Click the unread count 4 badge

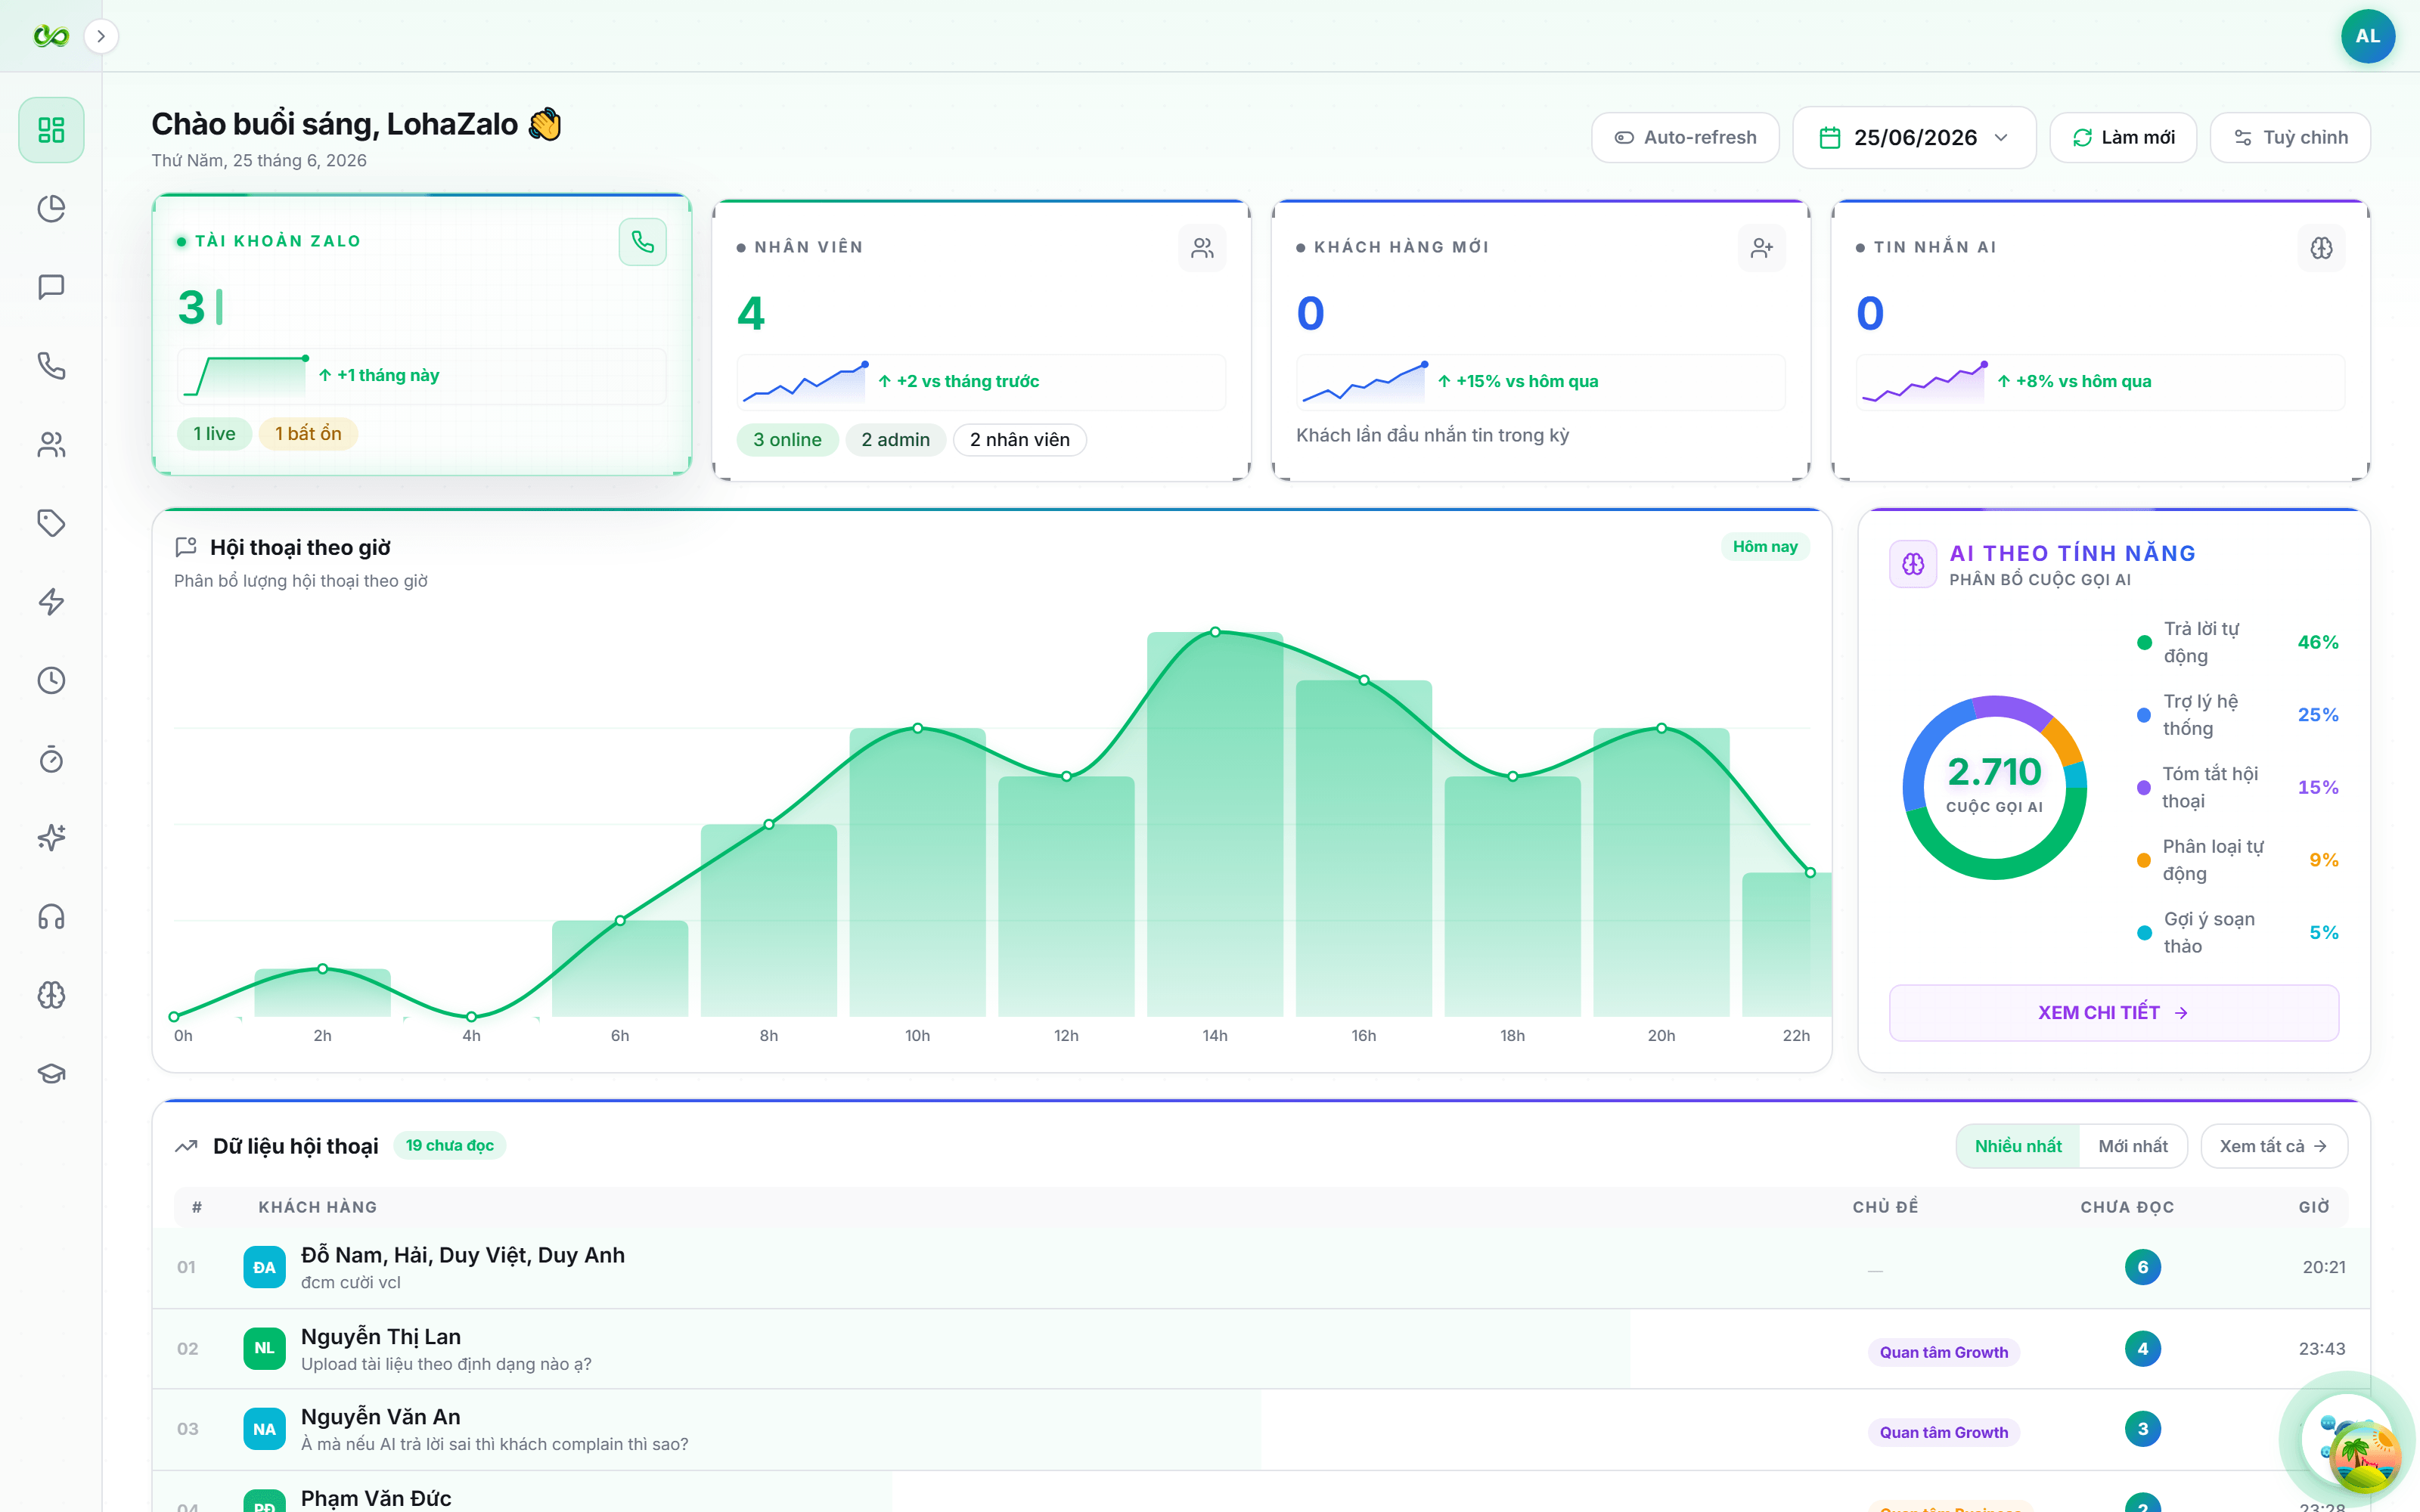(x=2142, y=1349)
